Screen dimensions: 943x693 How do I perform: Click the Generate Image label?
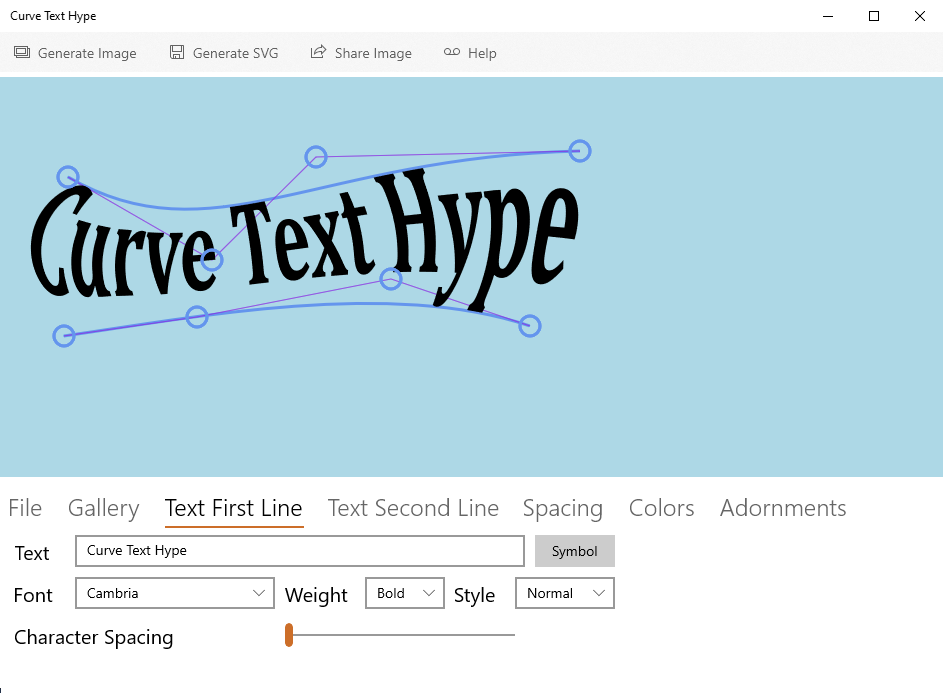click(x=87, y=54)
